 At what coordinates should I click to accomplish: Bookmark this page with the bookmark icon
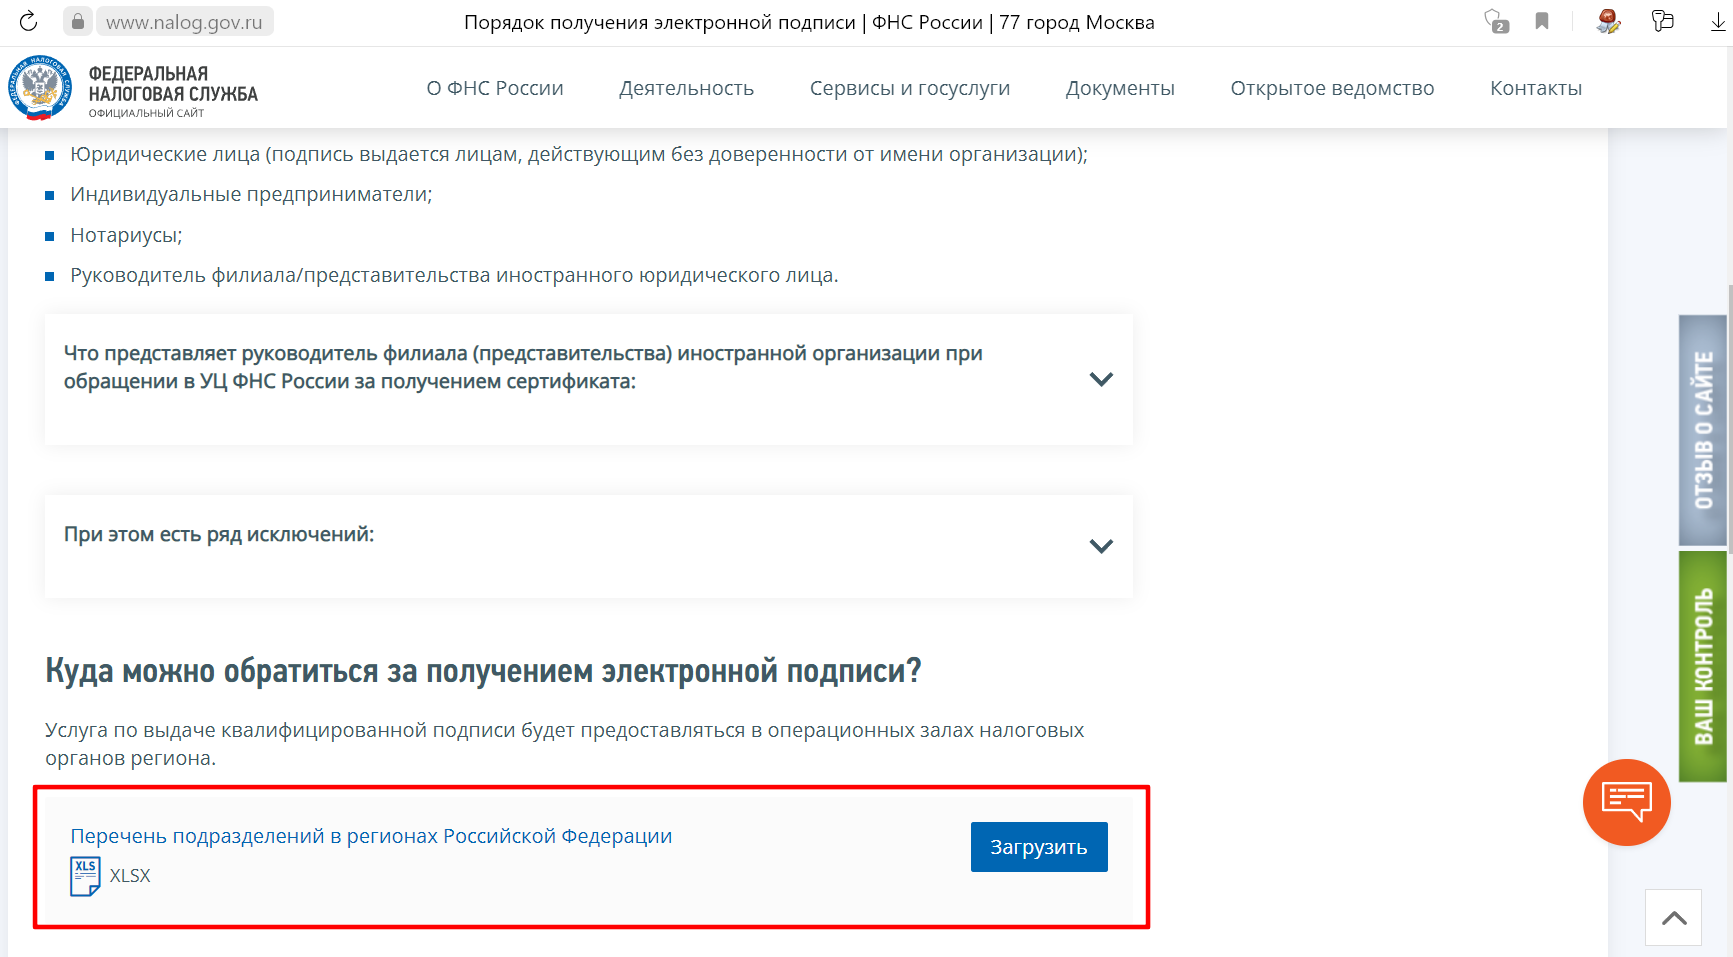coord(1542,21)
